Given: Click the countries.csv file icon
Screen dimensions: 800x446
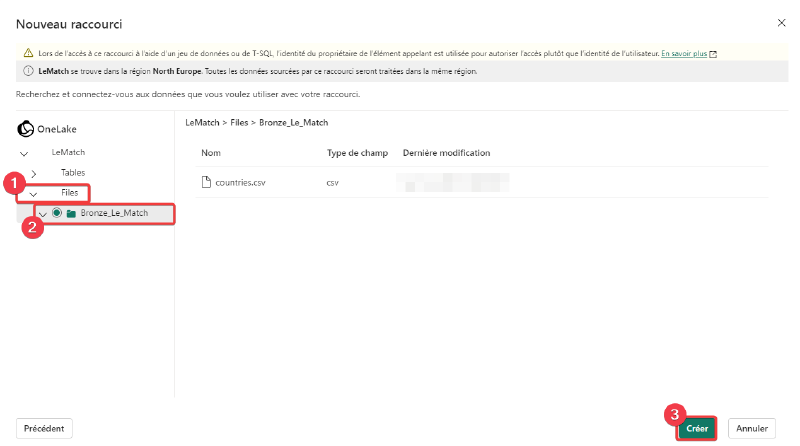Looking at the screenshot, I should point(206,182).
